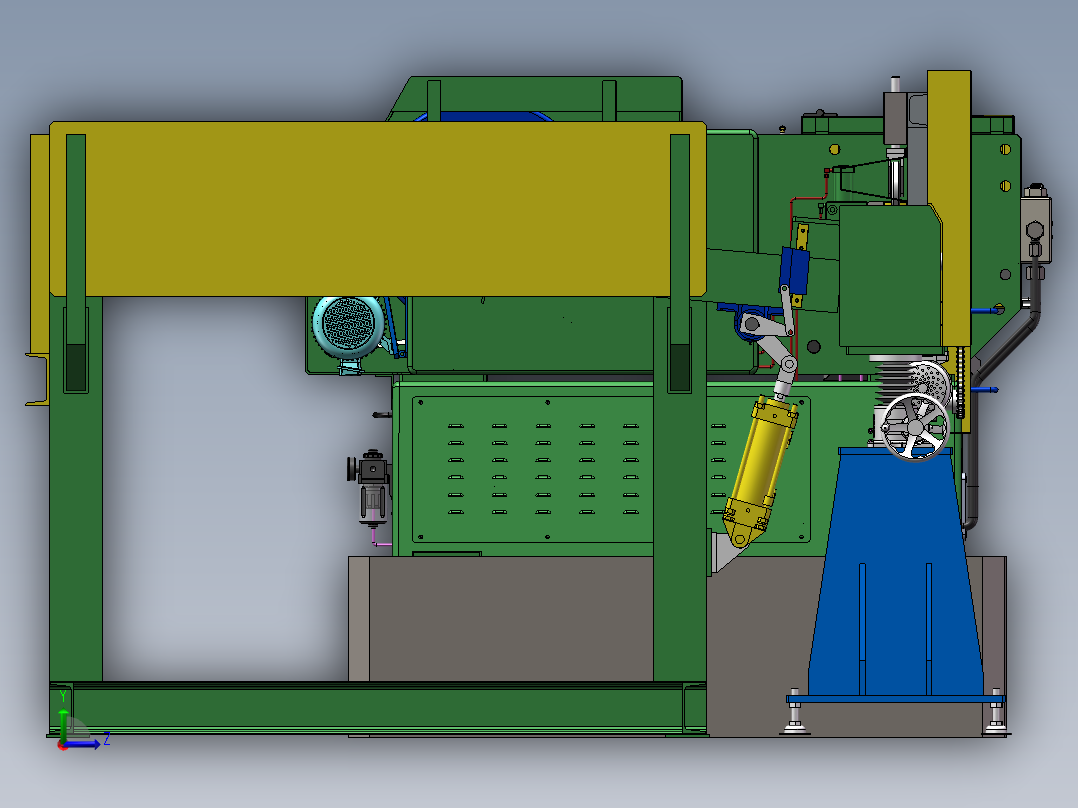Screen dimensions: 1078x808
Task: Click the Z axis of the coordinate triad
Action: pyautogui.click(x=85, y=743)
